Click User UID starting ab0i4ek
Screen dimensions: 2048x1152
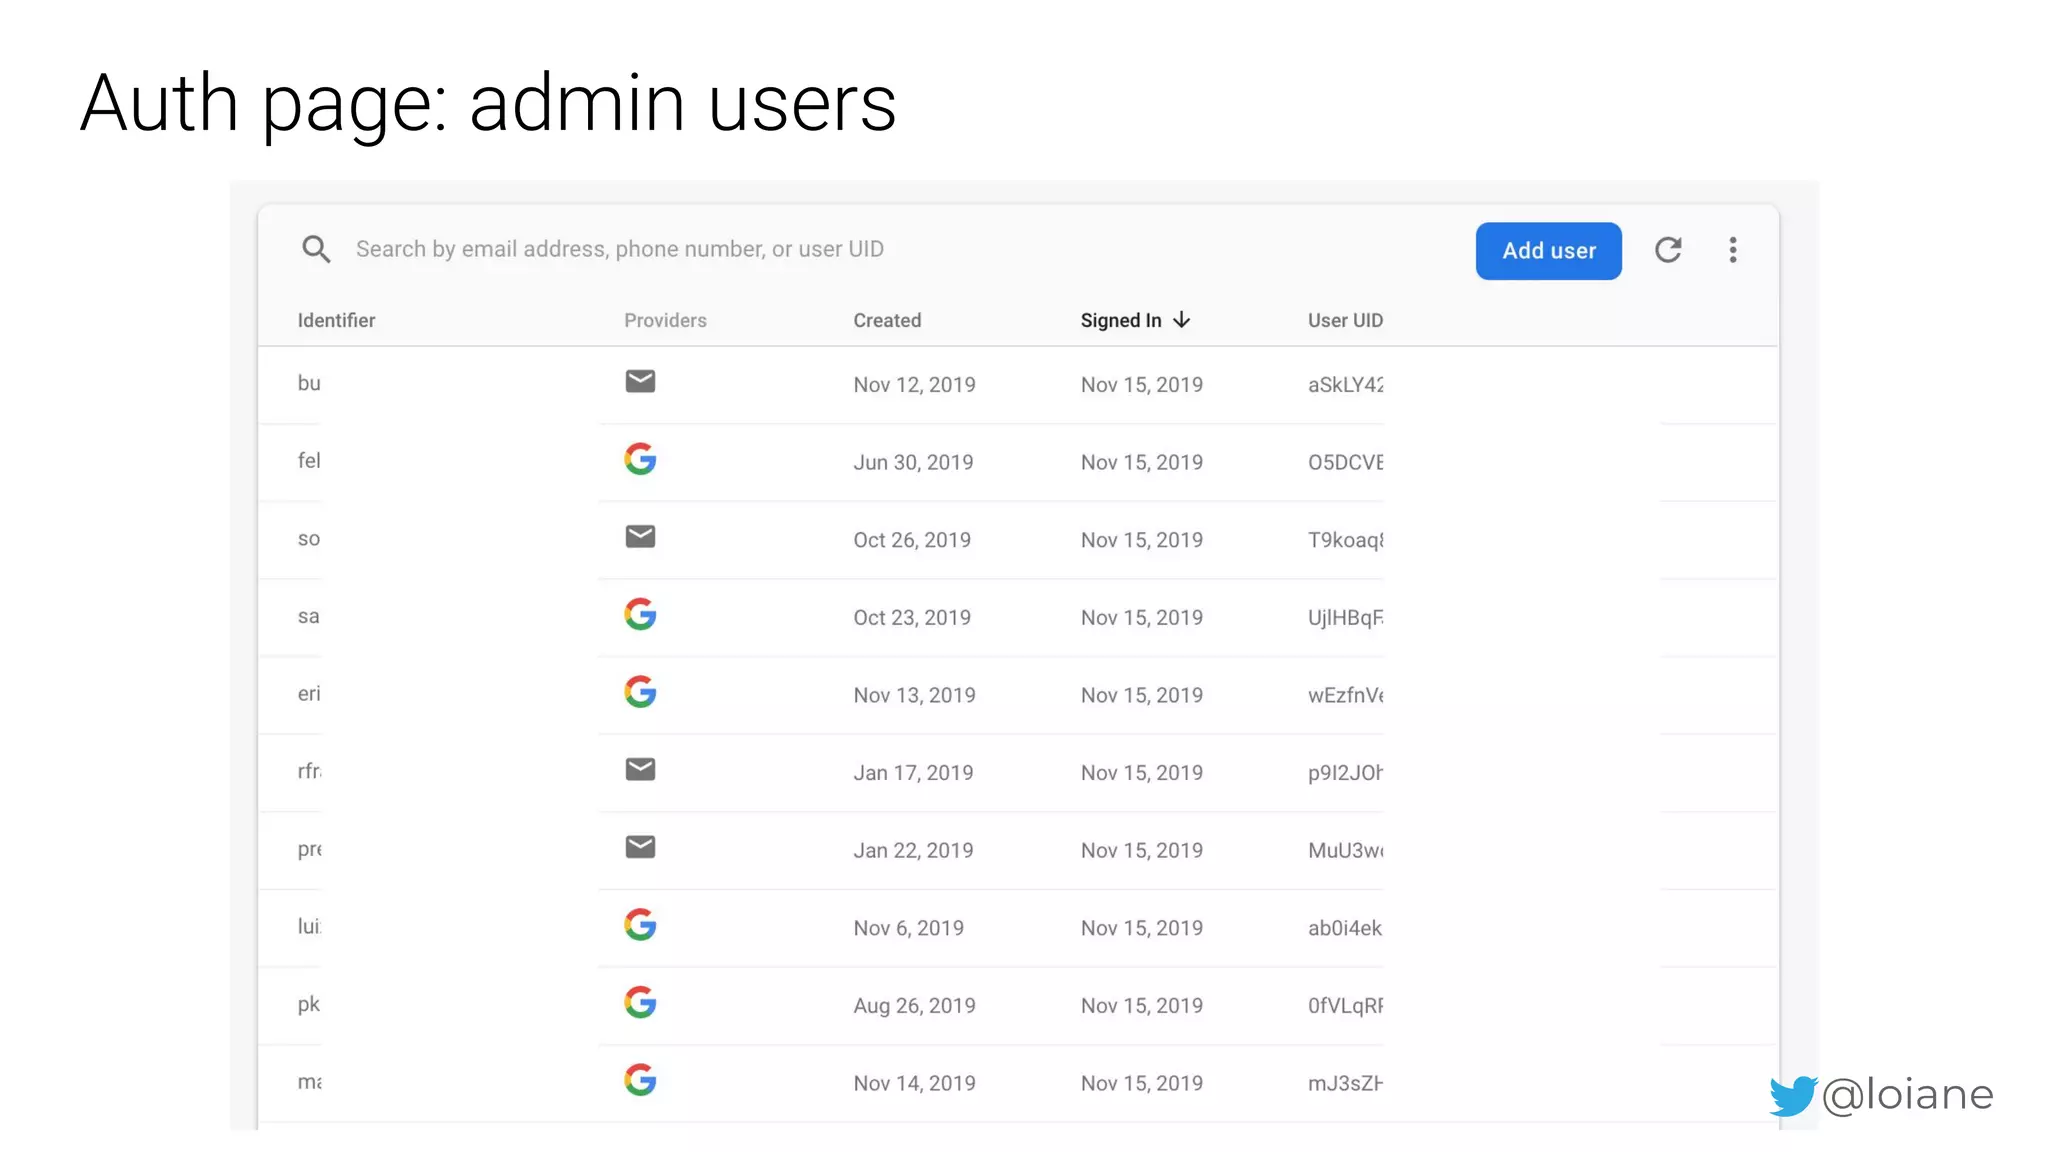(1345, 928)
